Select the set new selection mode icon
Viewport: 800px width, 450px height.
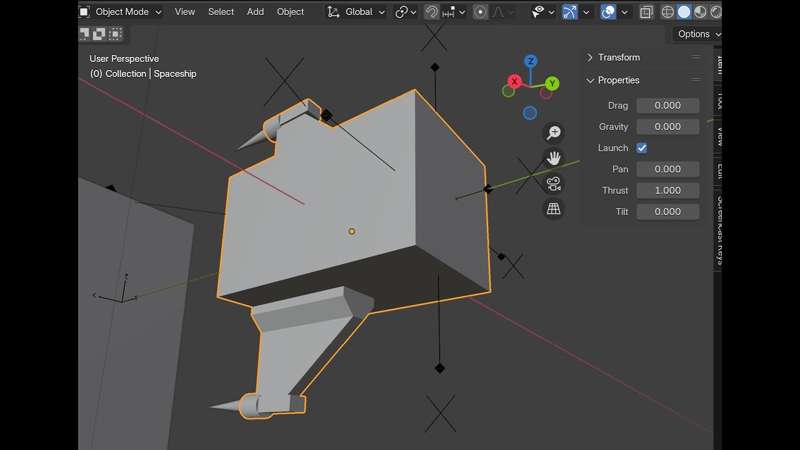coord(84,34)
